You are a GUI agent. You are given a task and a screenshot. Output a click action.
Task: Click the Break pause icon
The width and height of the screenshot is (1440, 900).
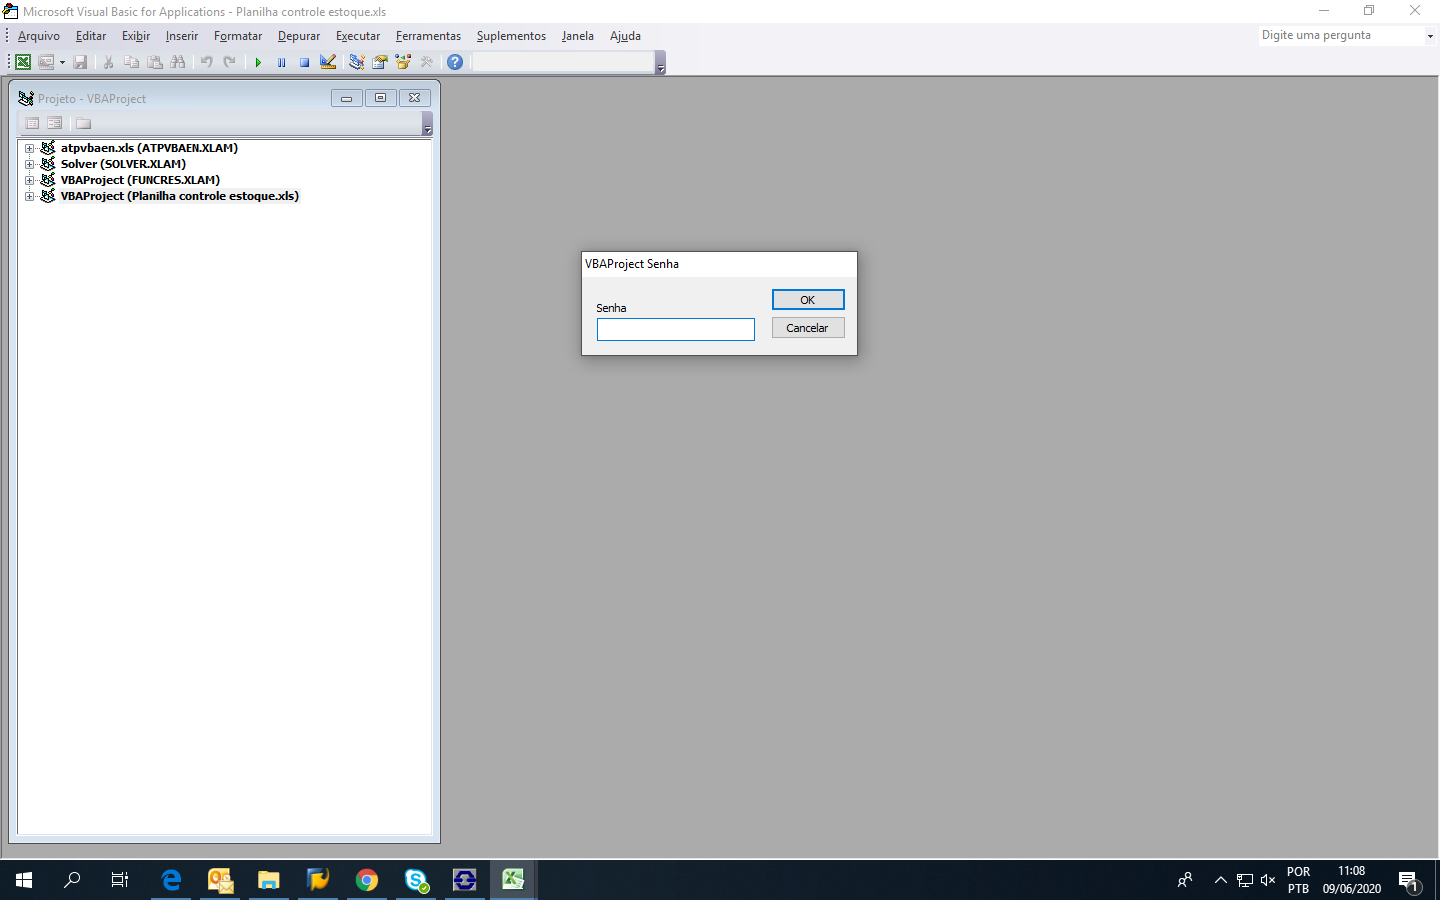pyautogui.click(x=281, y=62)
